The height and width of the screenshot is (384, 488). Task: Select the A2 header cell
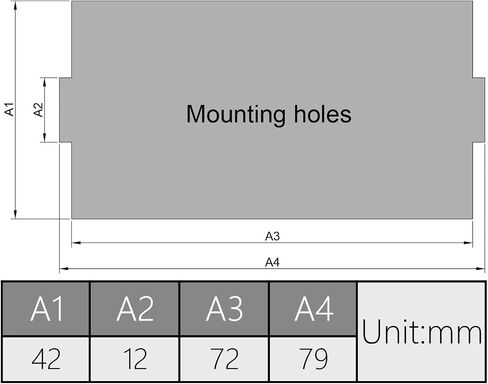[x=135, y=309]
